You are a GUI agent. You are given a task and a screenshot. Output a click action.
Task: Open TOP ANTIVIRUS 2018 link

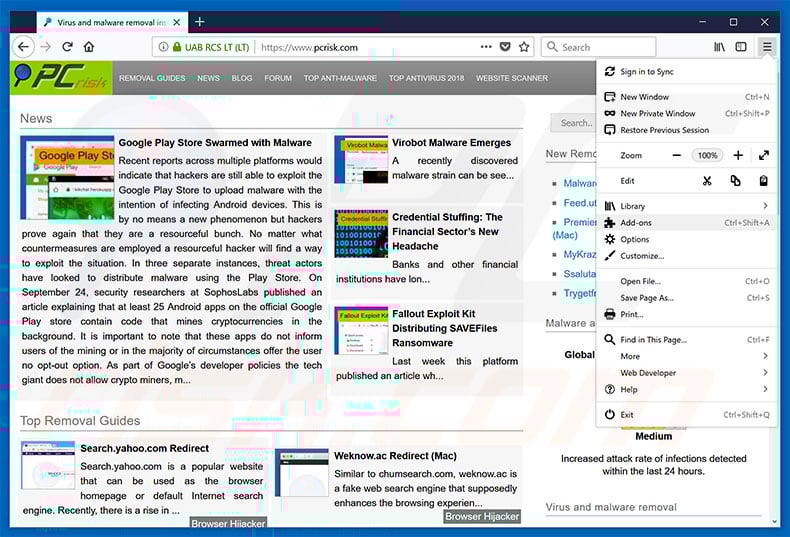point(426,78)
